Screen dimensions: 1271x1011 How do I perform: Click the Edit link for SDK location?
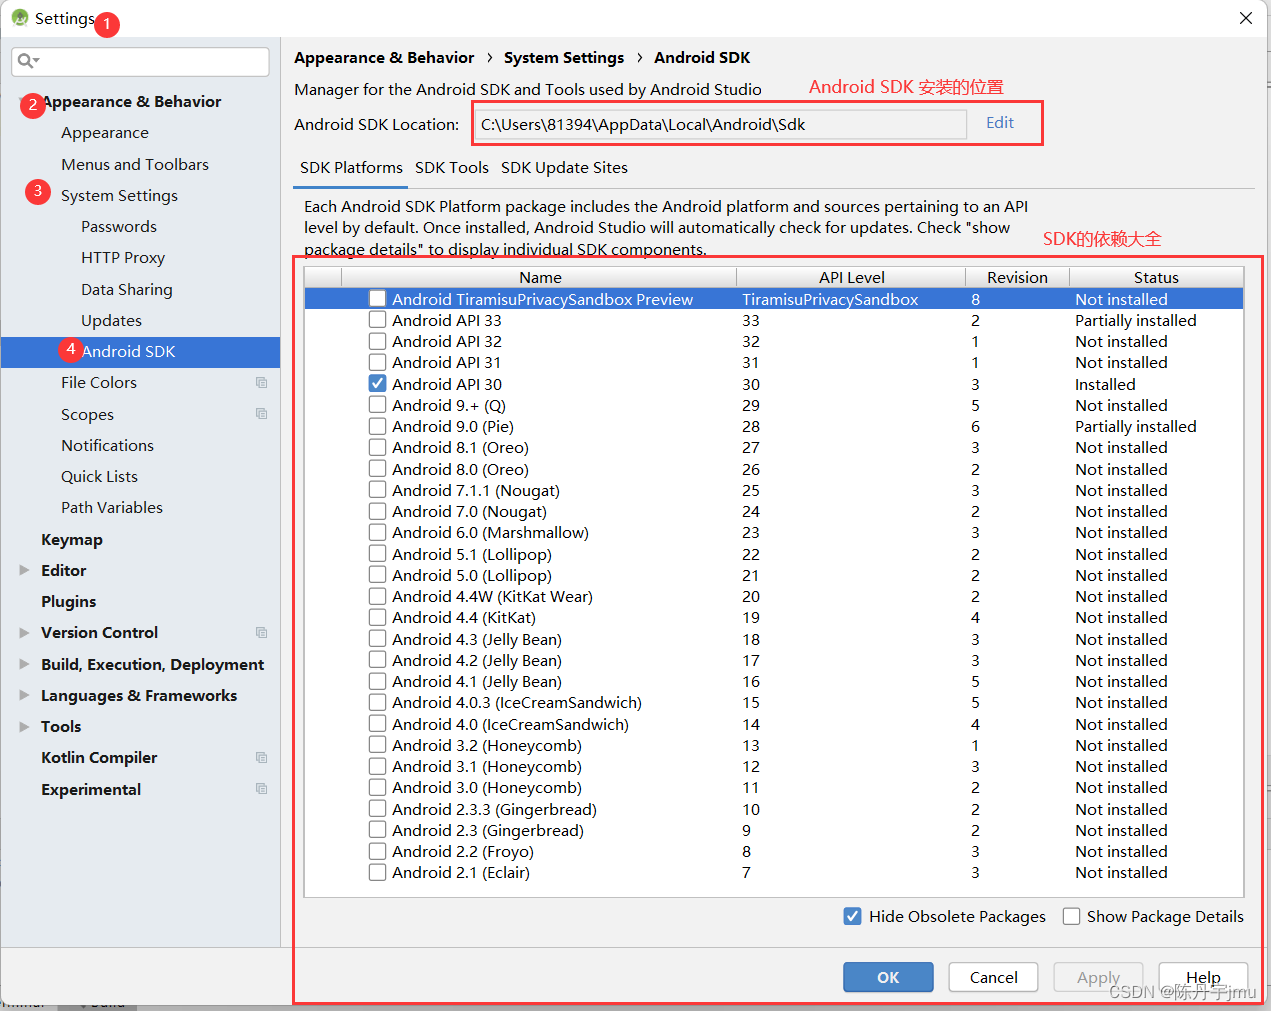click(x=1000, y=123)
